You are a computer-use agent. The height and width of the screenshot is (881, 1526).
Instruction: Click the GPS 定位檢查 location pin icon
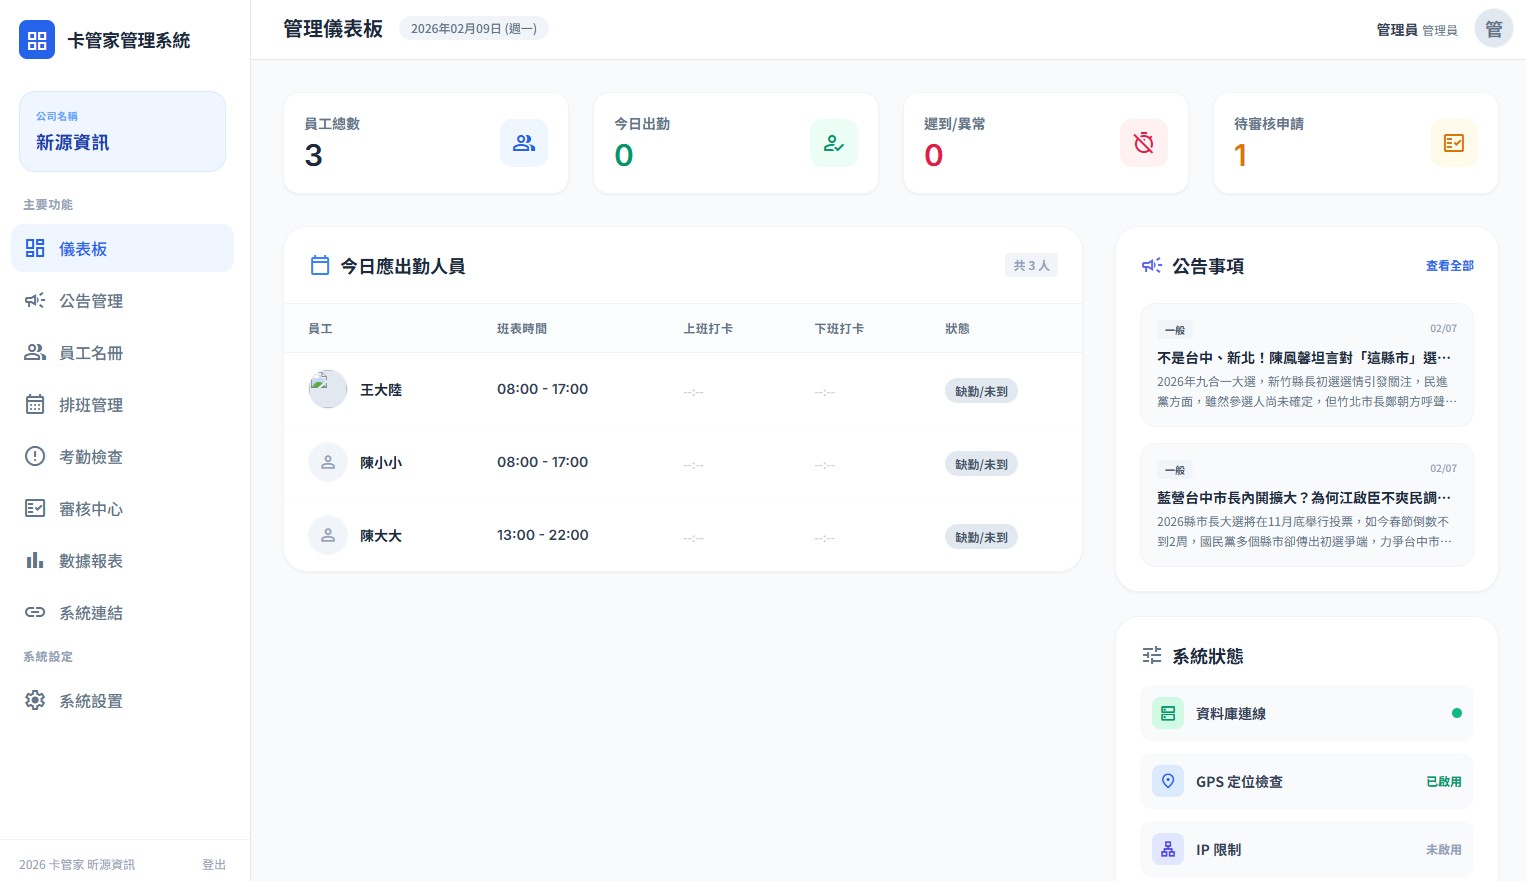1168,781
